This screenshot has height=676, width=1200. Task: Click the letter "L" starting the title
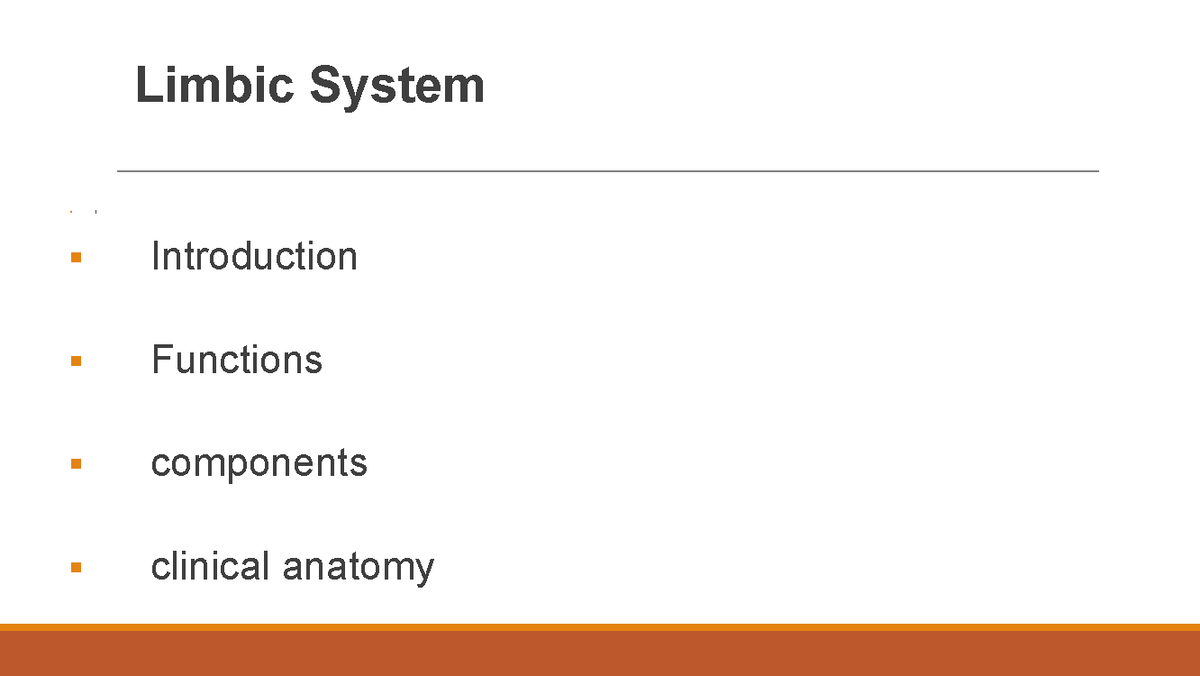pyautogui.click(x=149, y=86)
